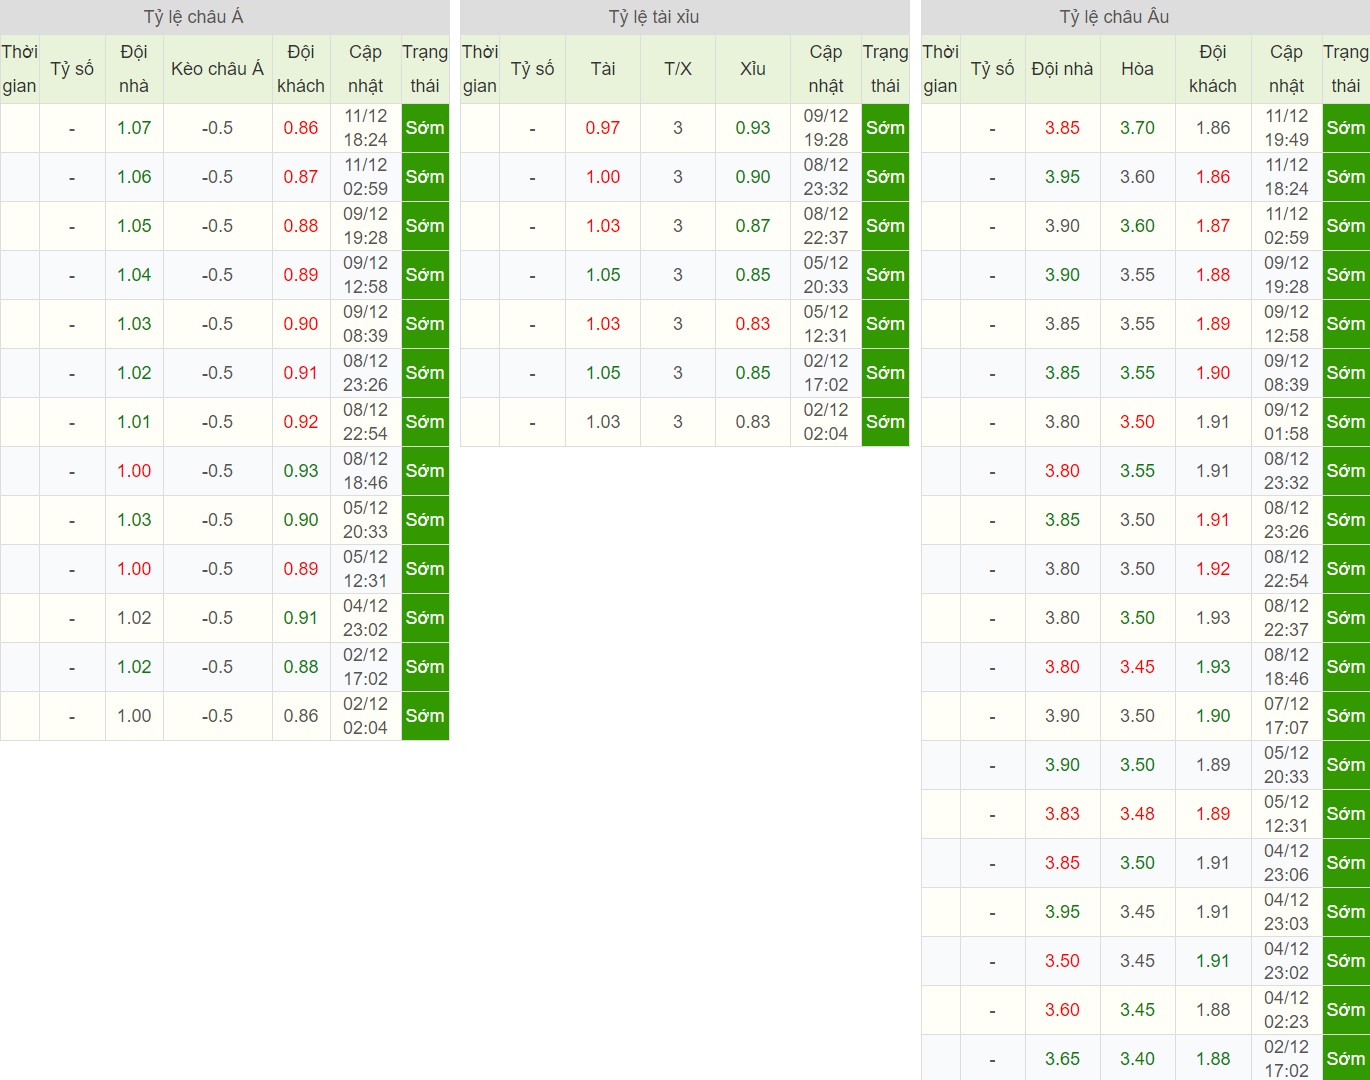Select the 'Hòa' column header
The image size is (1370, 1080).
click(1137, 69)
